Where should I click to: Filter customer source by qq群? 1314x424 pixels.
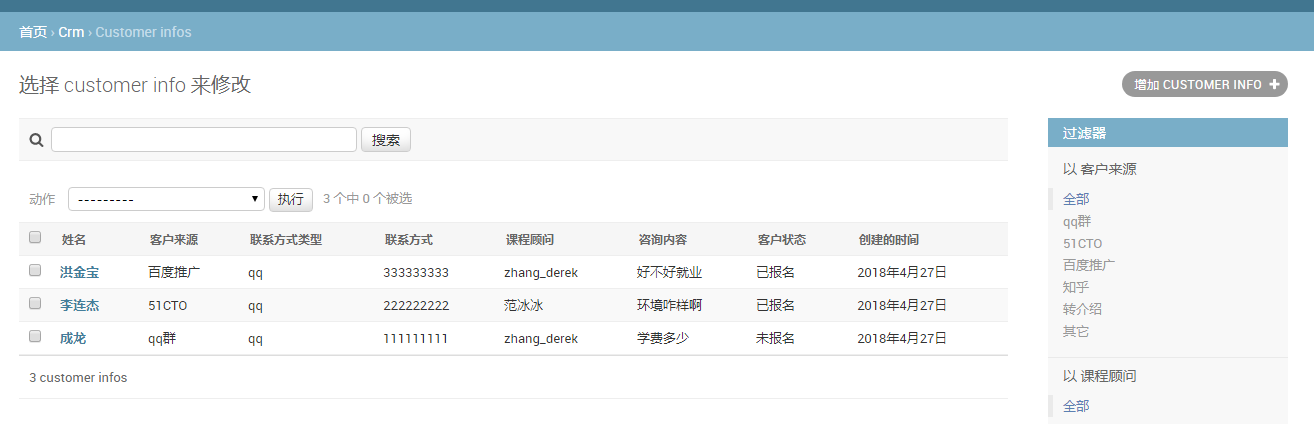click(1077, 221)
